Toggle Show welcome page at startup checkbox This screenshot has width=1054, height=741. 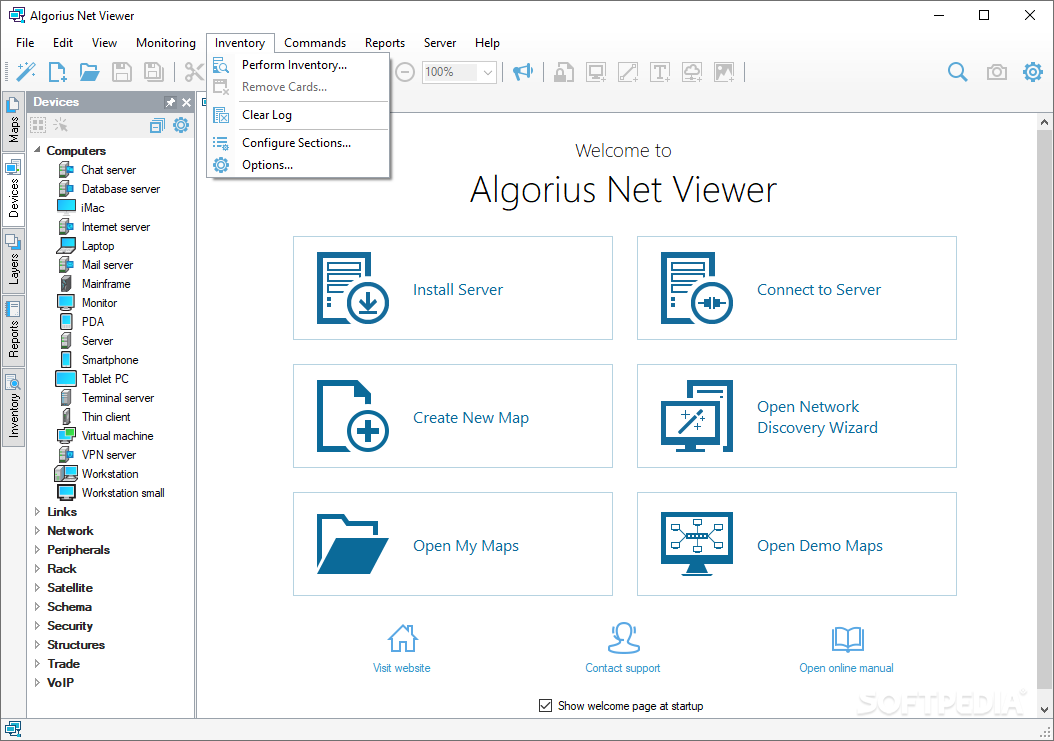point(545,705)
